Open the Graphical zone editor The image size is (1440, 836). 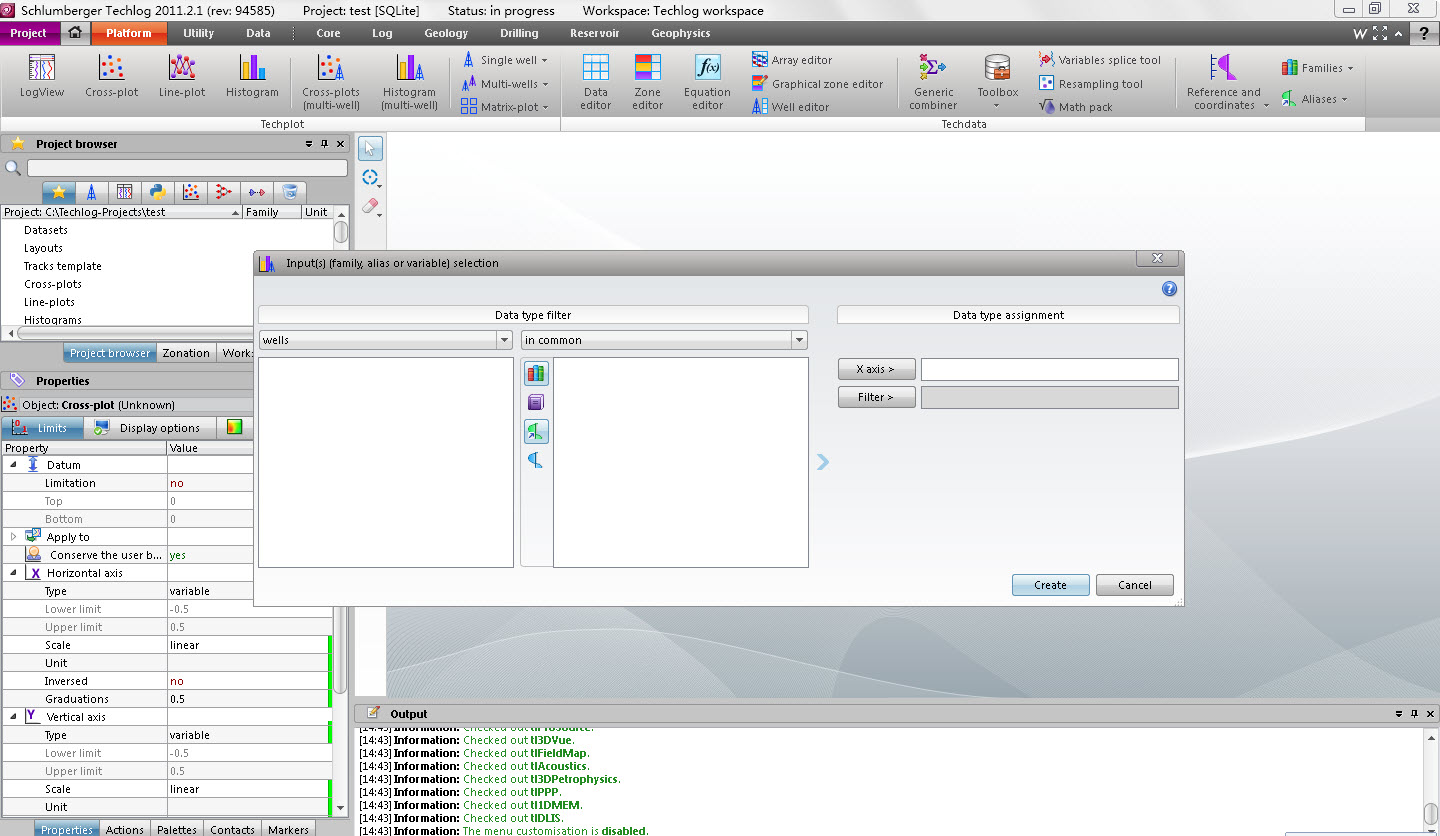[x=818, y=84]
